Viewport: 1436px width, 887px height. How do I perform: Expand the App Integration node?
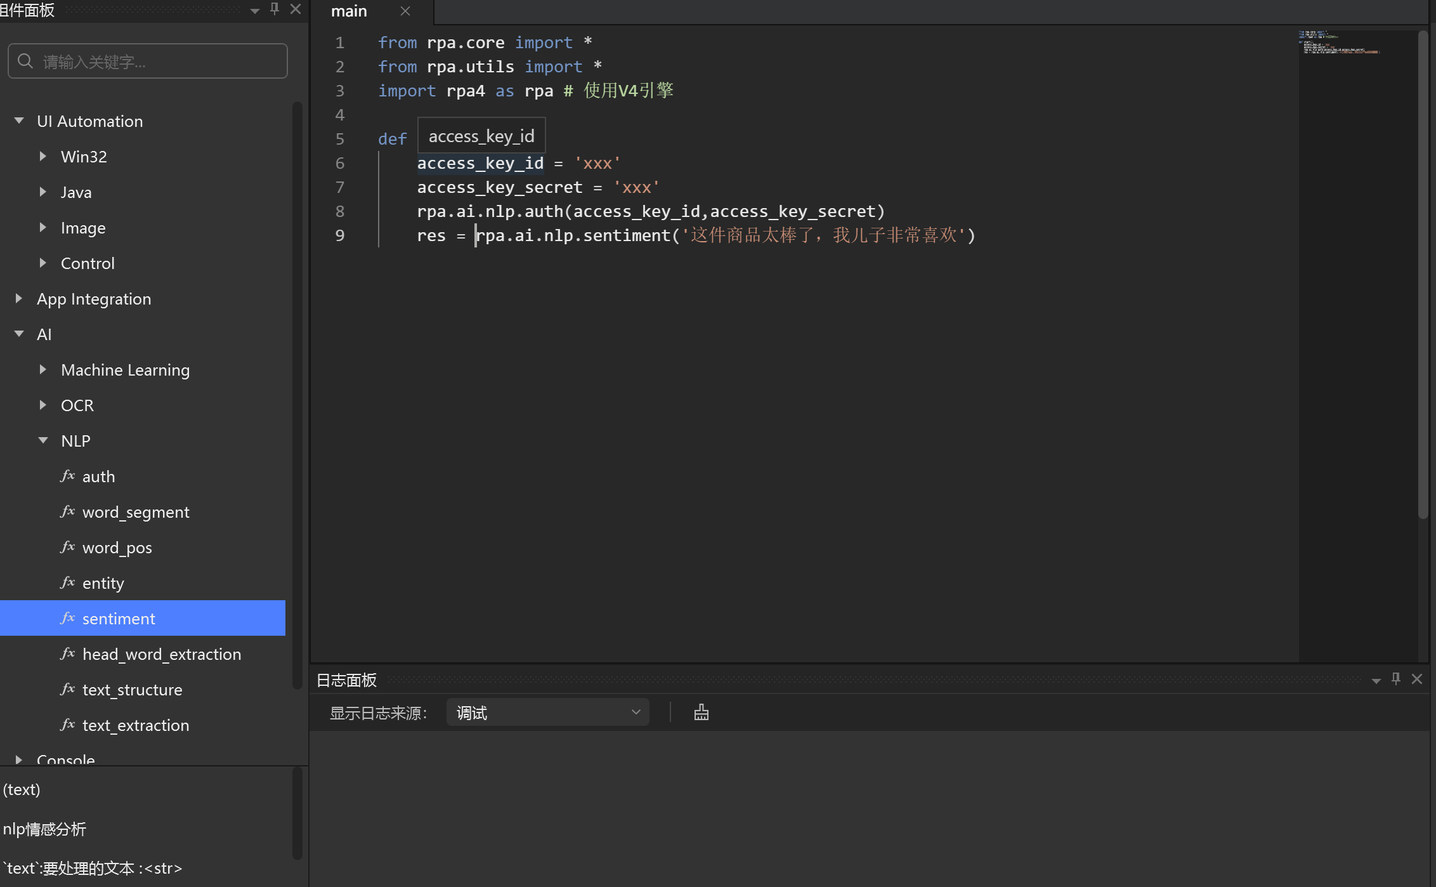(x=19, y=298)
